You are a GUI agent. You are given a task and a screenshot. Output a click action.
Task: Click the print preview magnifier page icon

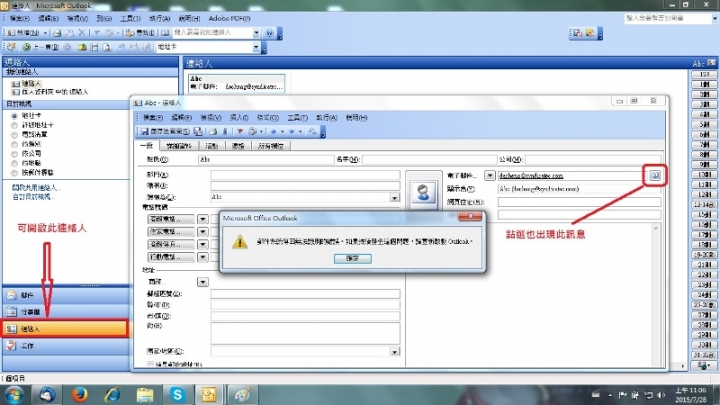107,47
